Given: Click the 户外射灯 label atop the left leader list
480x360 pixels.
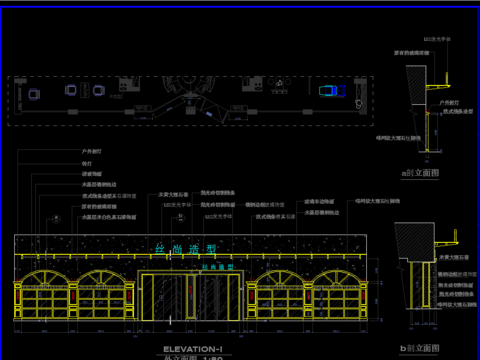Looking at the screenshot, I should 92,151.
